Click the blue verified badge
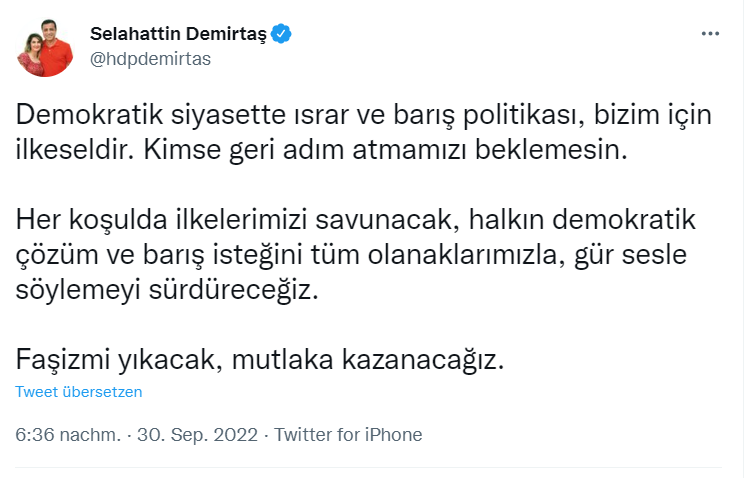The image size is (746, 478). [x=282, y=34]
